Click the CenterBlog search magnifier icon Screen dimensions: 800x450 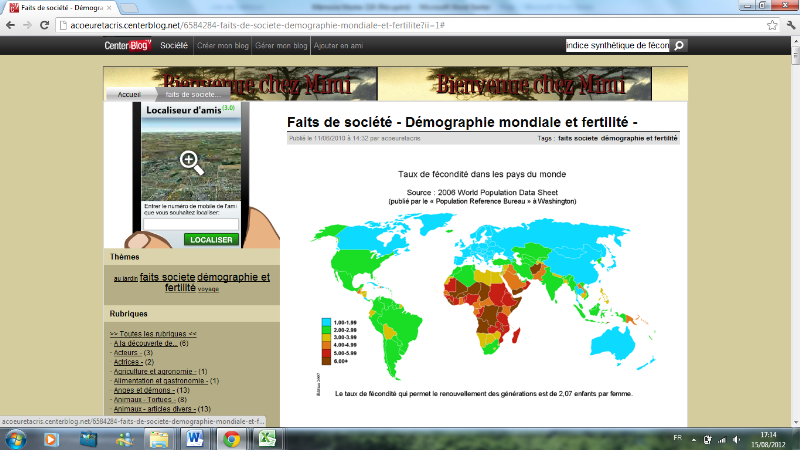[x=679, y=45]
